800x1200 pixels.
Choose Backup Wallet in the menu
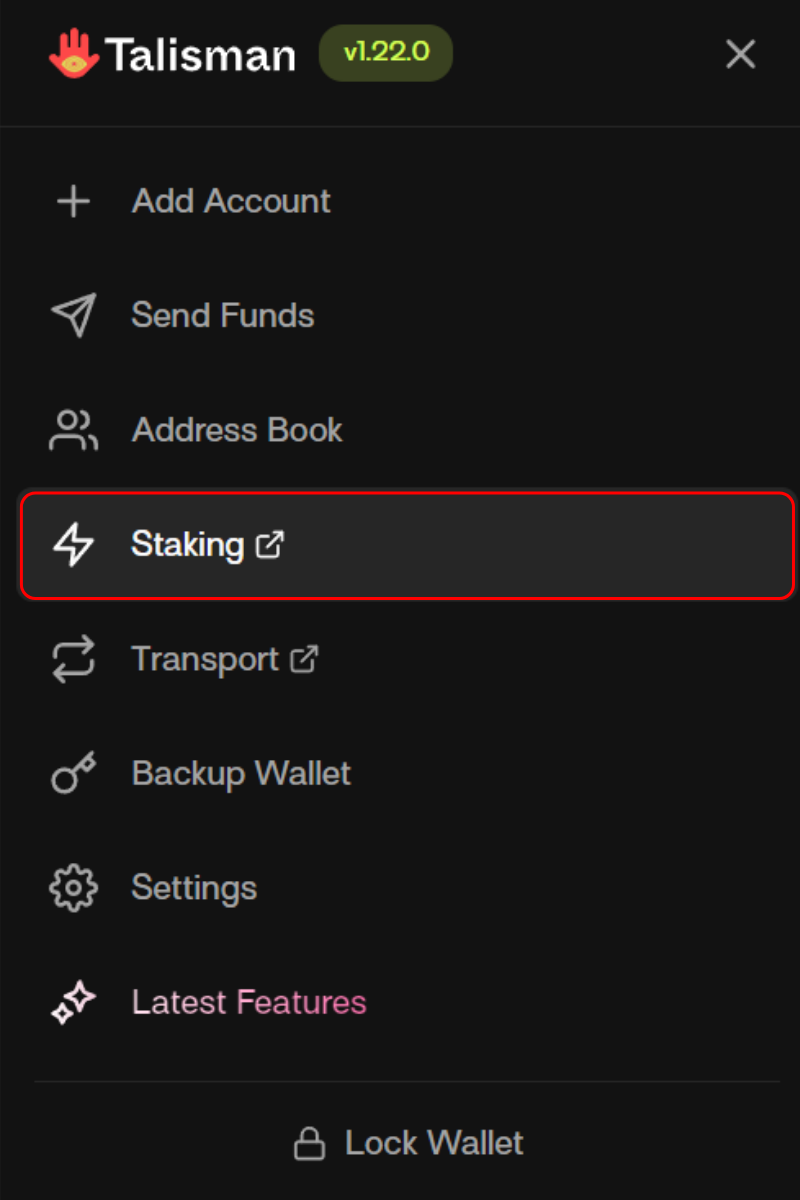click(241, 774)
